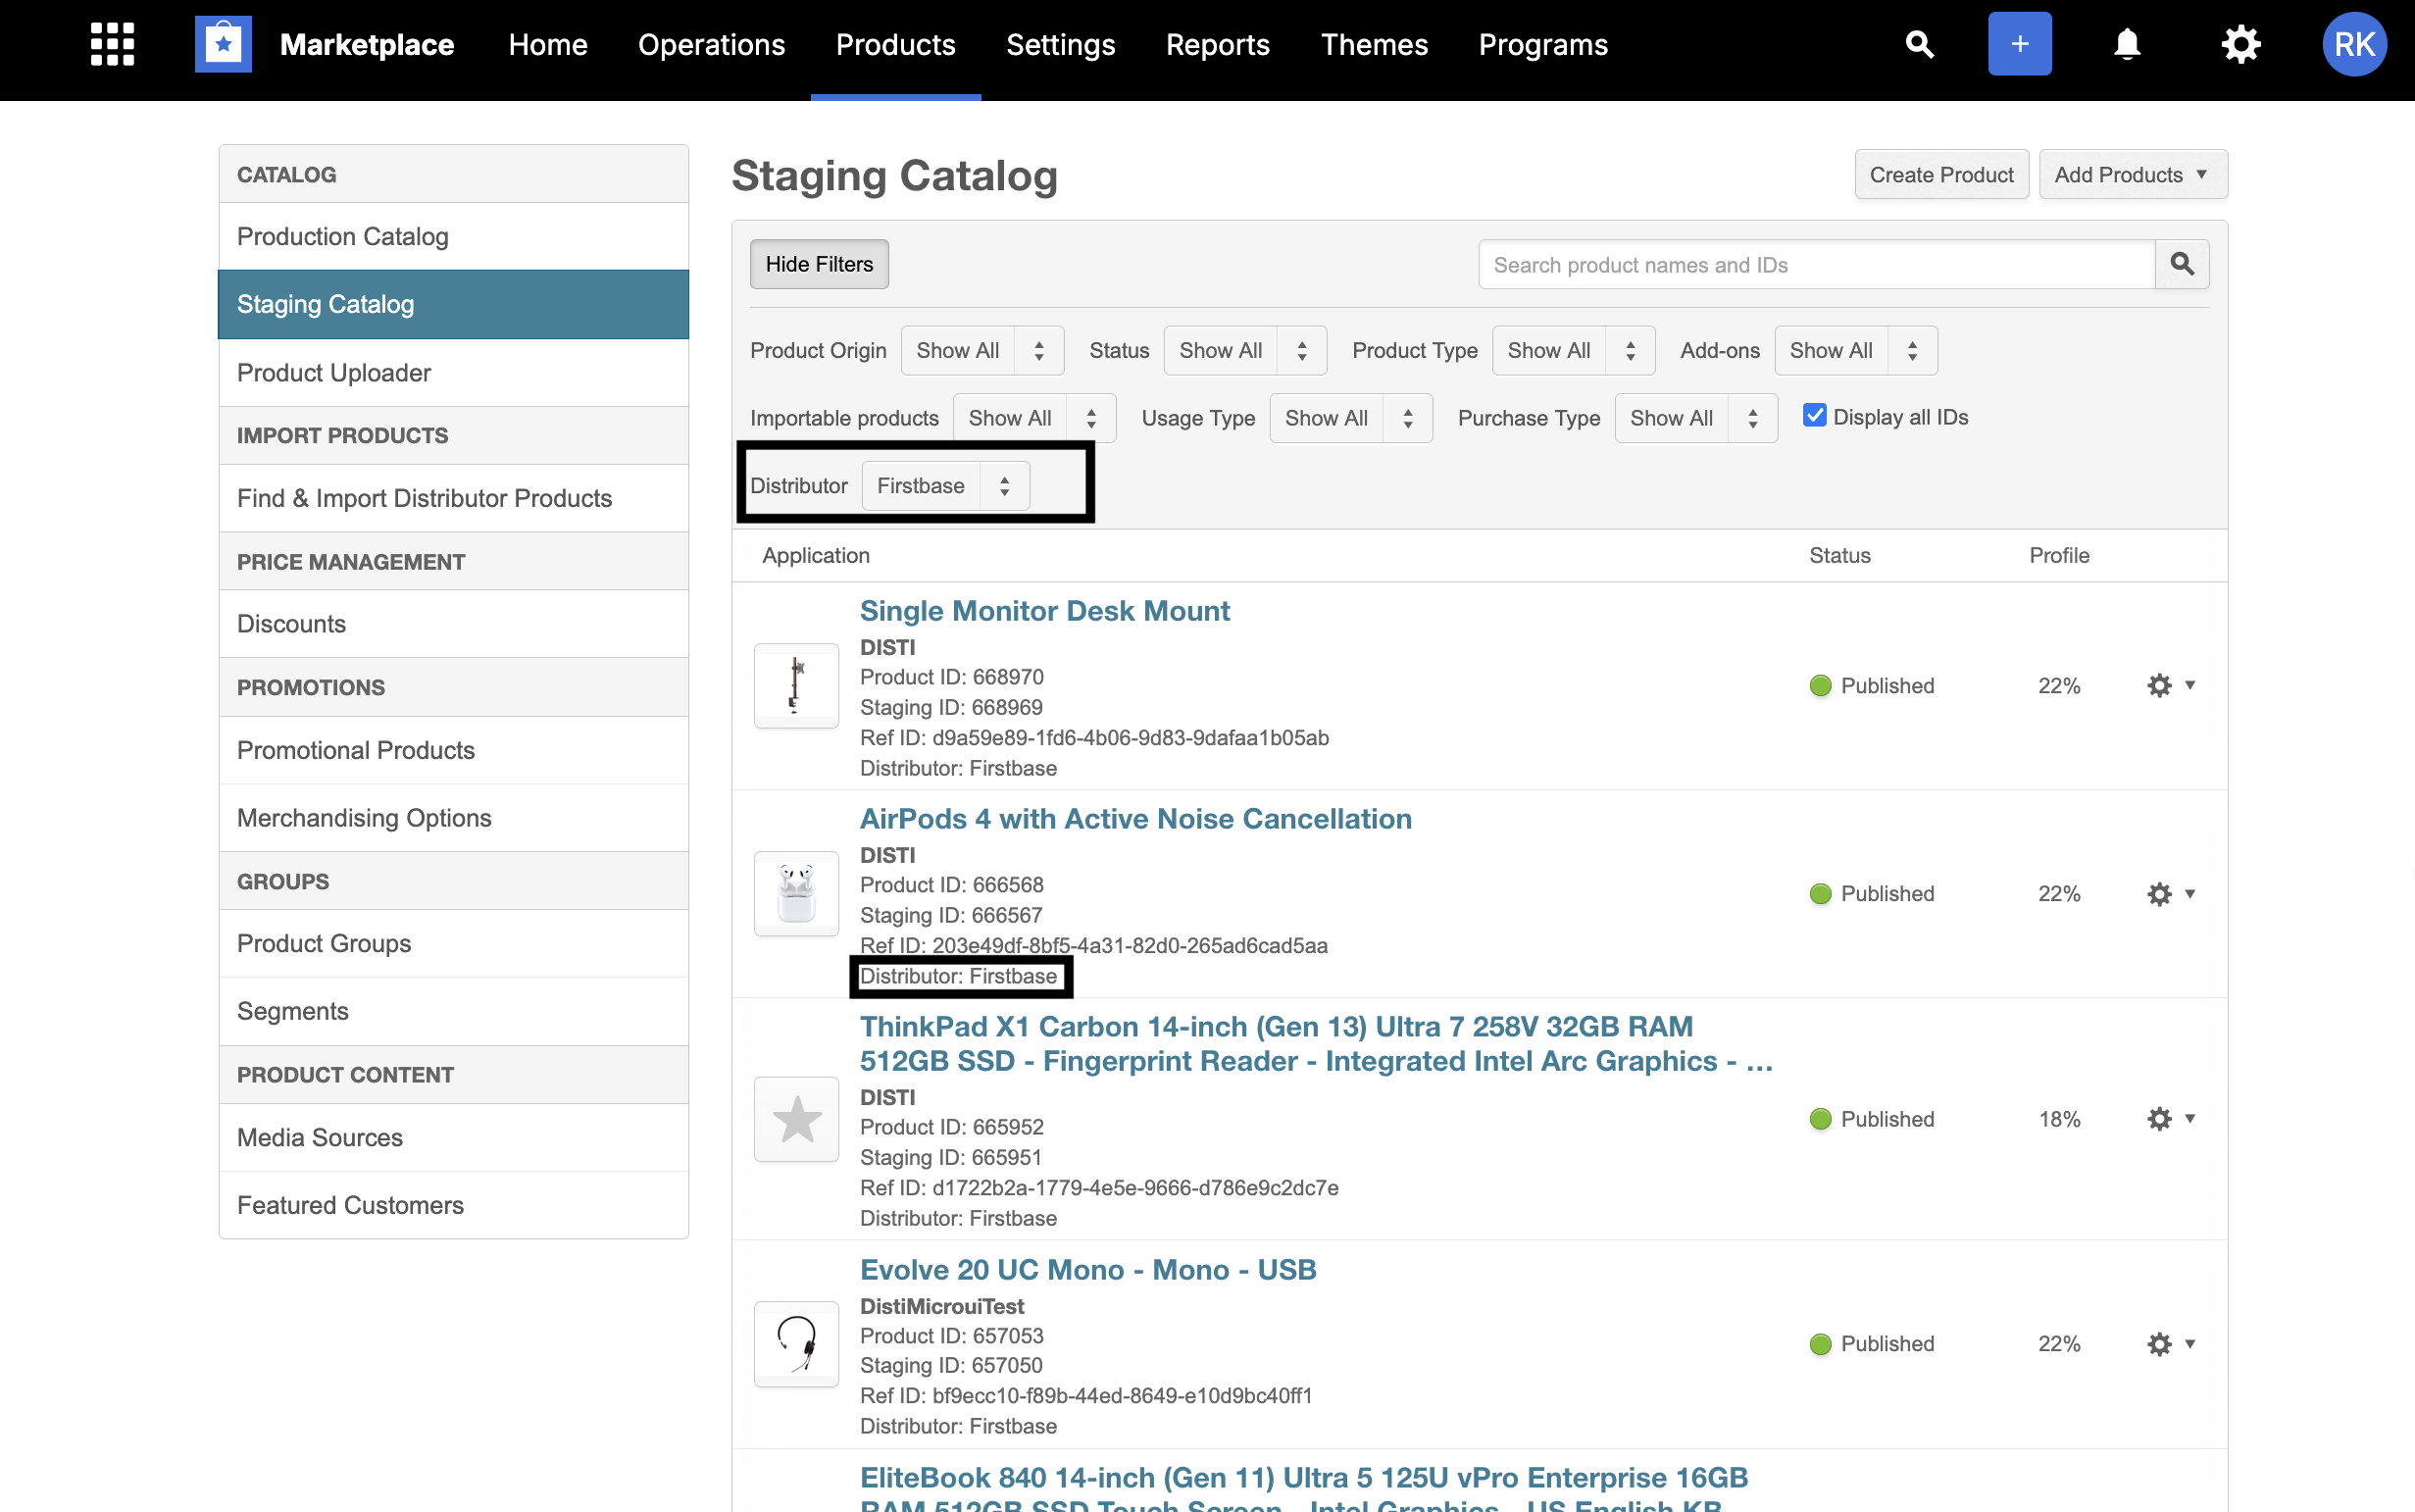Open settings gear in top bar

click(x=2240, y=44)
